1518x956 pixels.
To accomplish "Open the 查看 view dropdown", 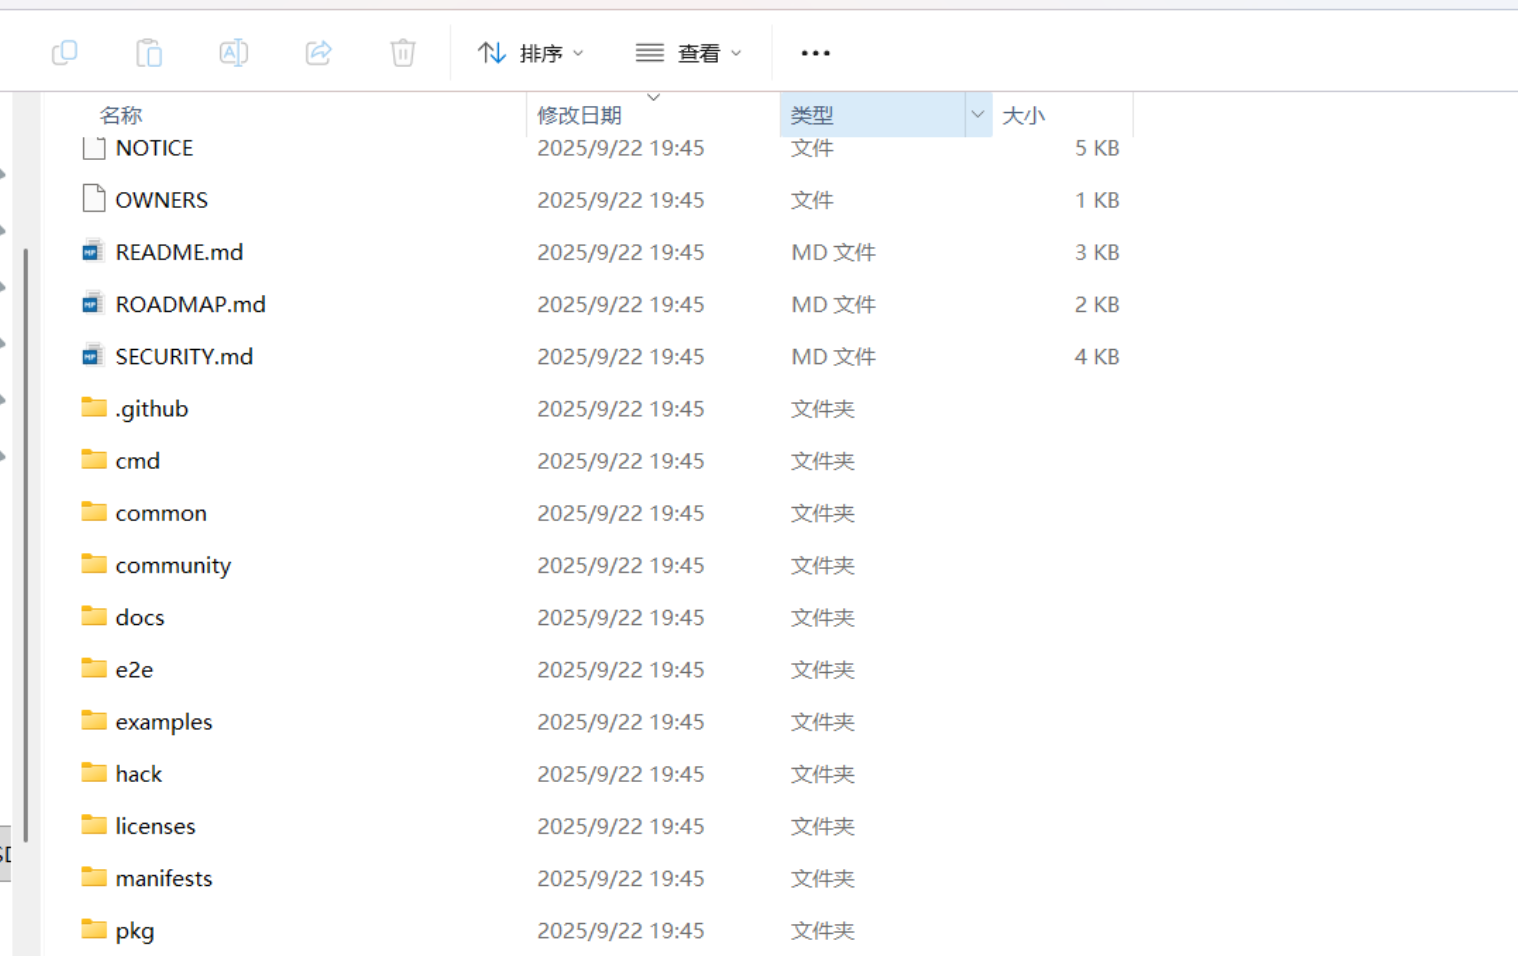I will click(x=689, y=53).
